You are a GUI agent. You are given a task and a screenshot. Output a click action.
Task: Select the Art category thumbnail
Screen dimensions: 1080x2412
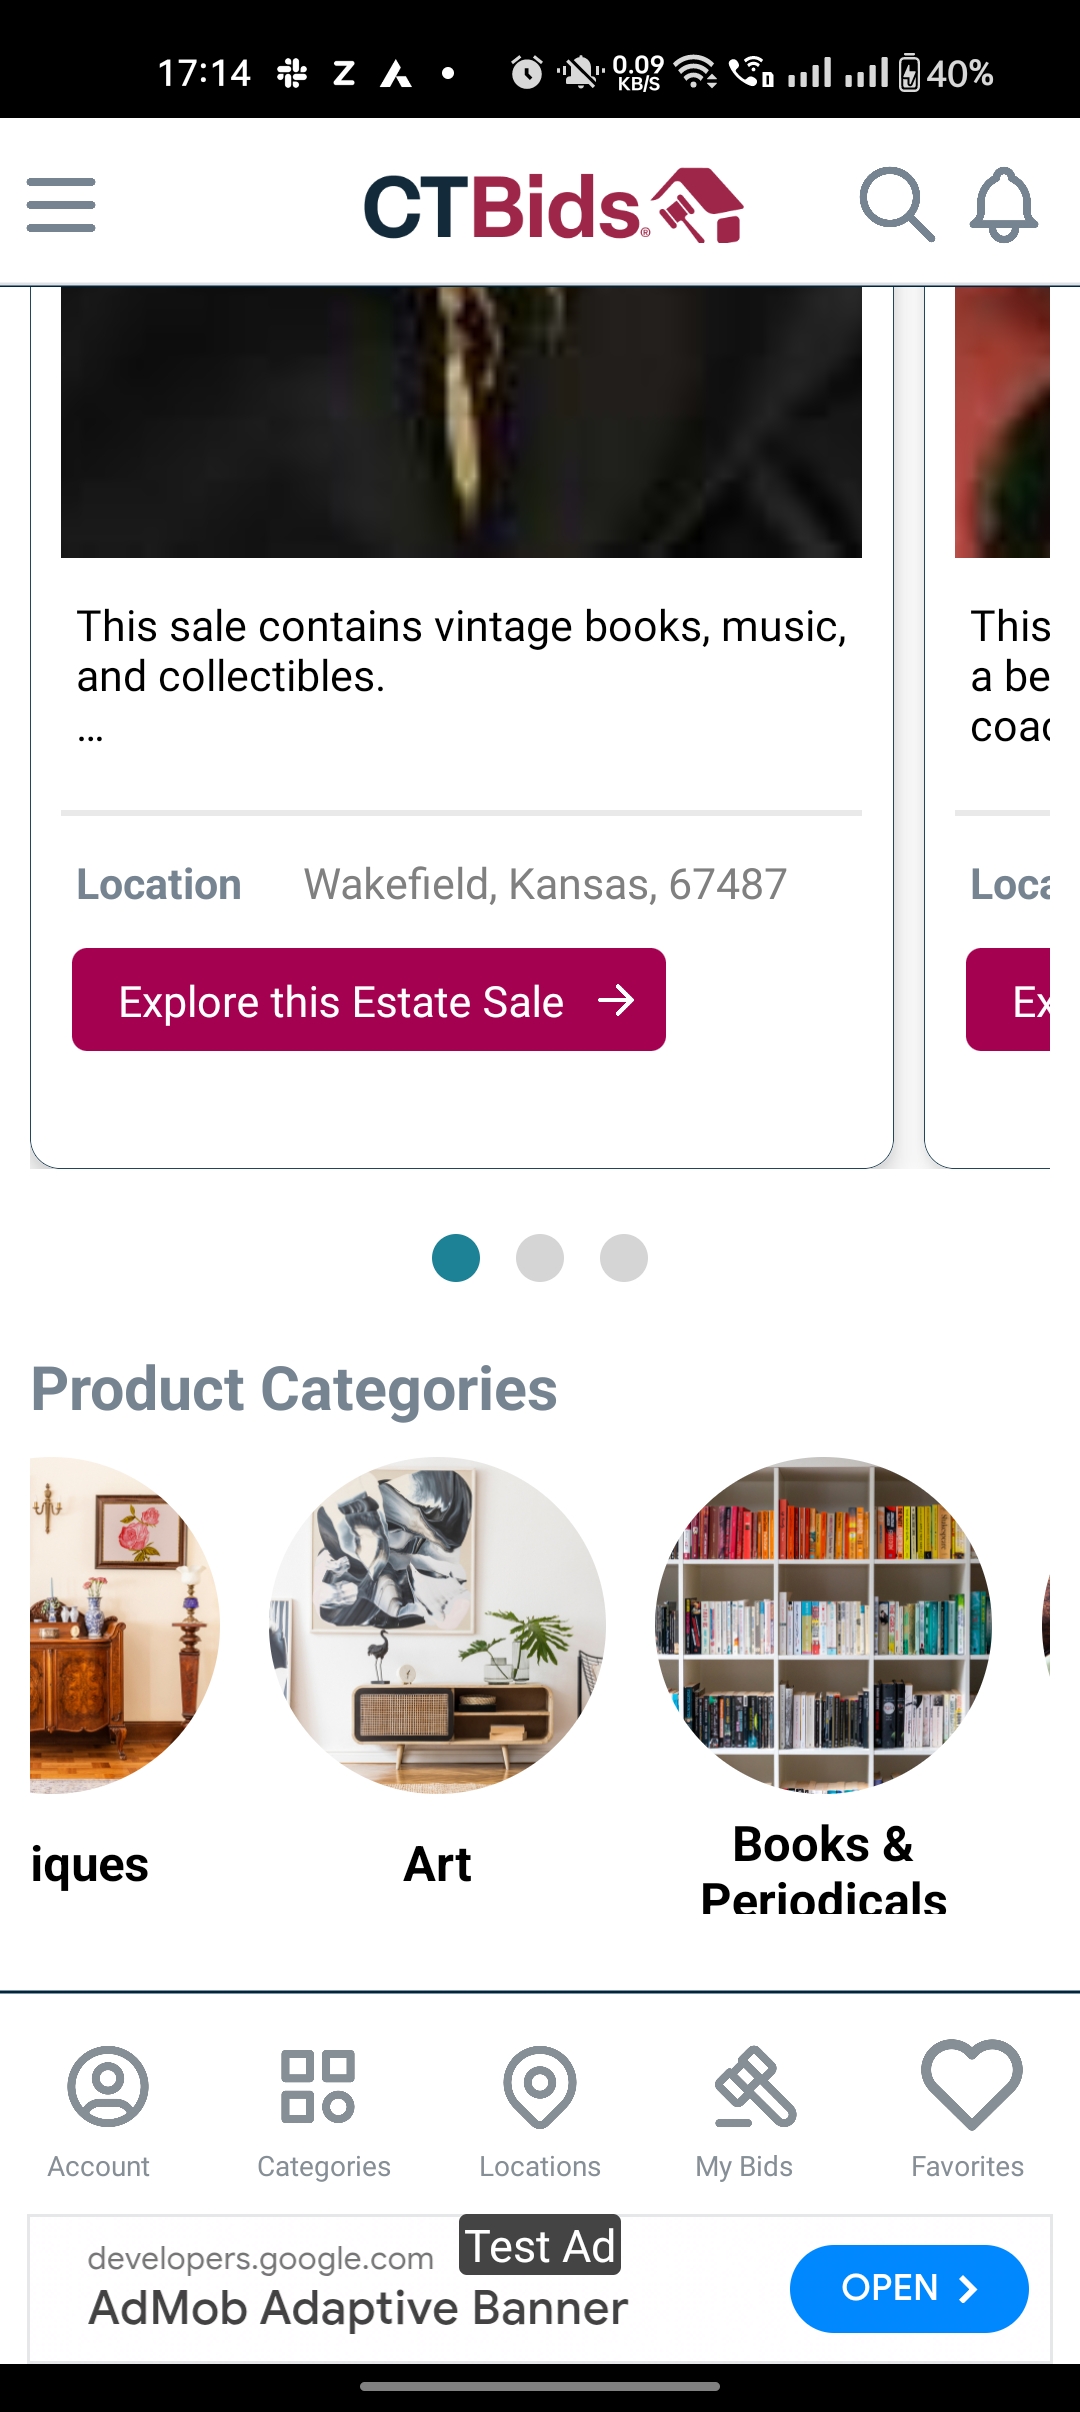[x=437, y=1625]
